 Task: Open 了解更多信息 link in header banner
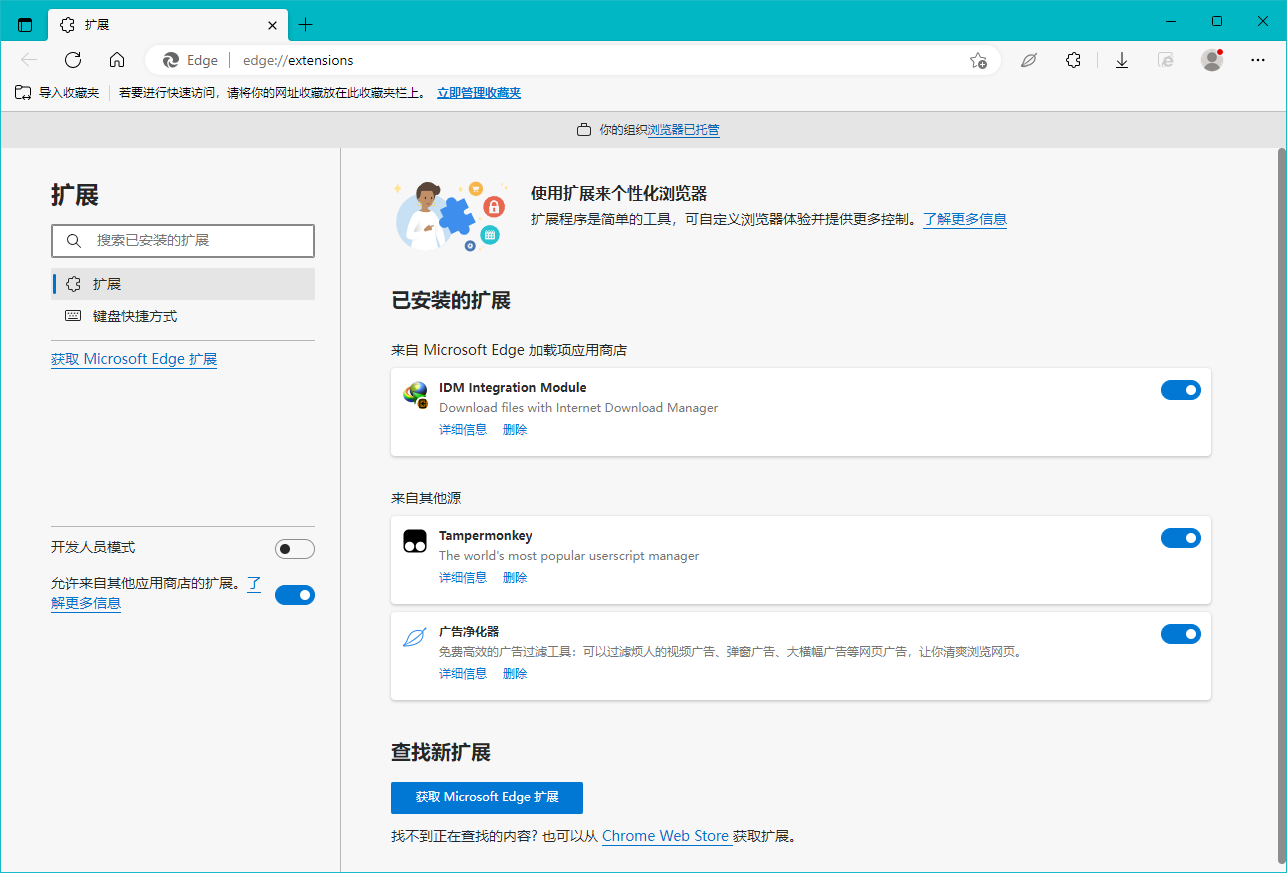coord(964,219)
